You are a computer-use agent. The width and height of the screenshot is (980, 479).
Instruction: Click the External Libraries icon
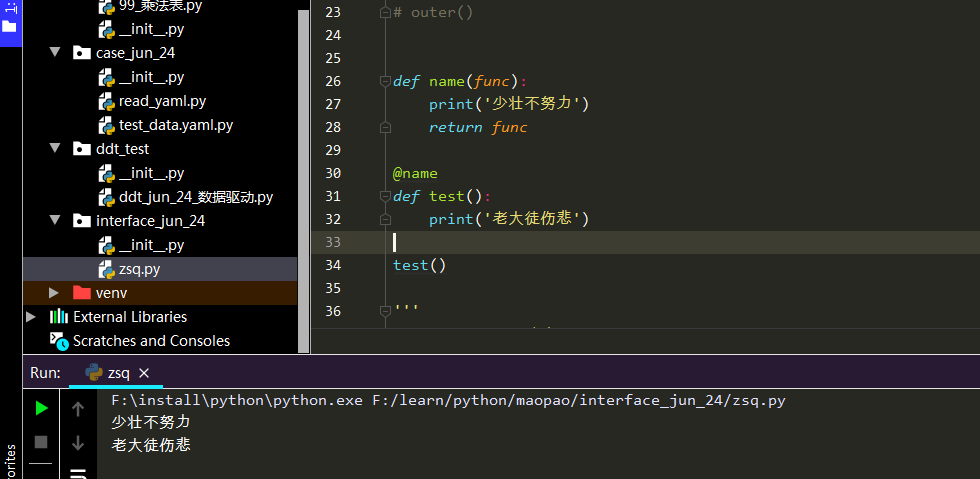[59, 317]
